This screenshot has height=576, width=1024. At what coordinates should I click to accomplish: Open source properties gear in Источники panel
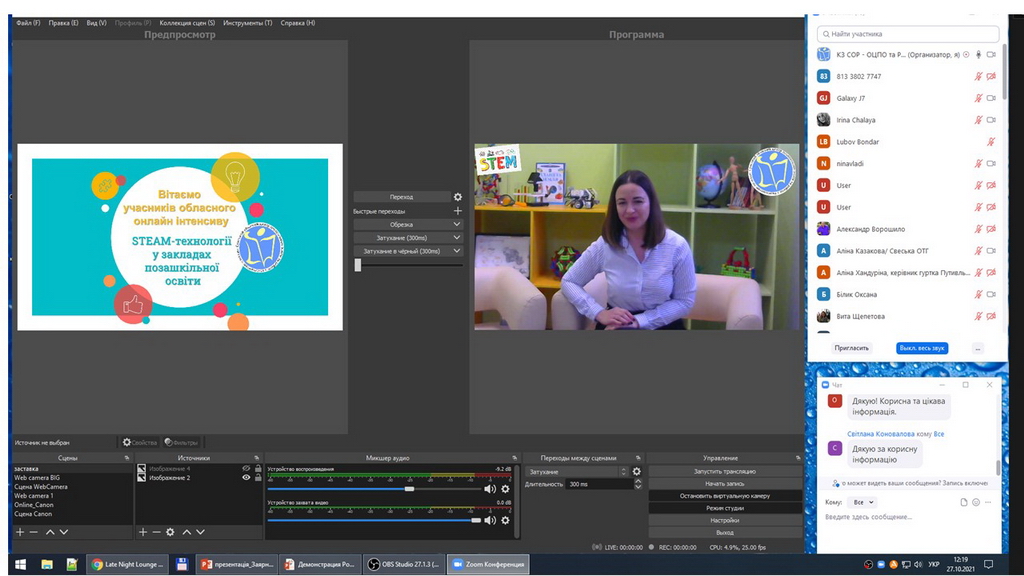[170, 532]
